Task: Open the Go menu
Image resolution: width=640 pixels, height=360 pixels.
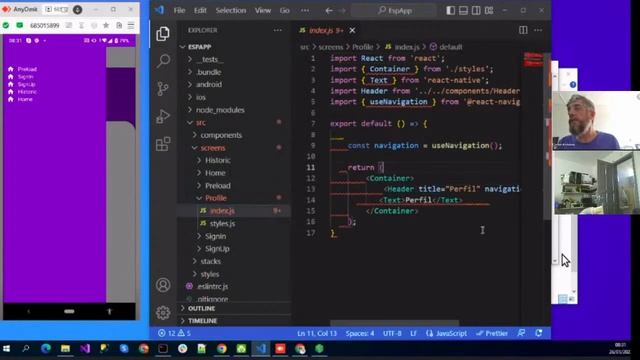Action: [x=285, y=11]
